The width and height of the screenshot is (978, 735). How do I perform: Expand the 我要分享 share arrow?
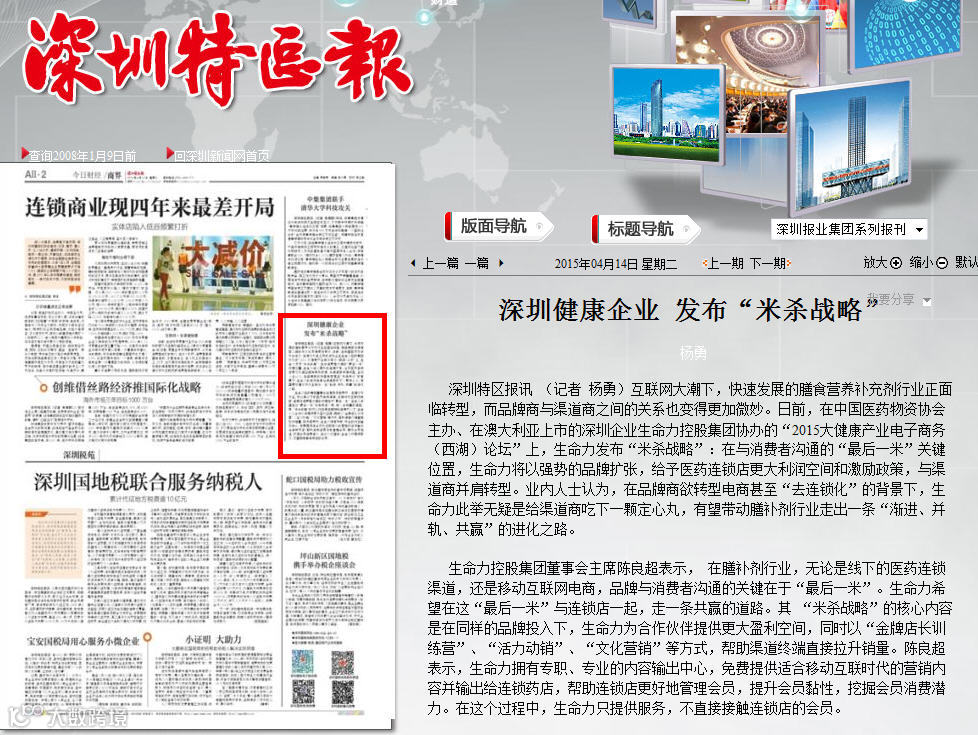(927, 302)
